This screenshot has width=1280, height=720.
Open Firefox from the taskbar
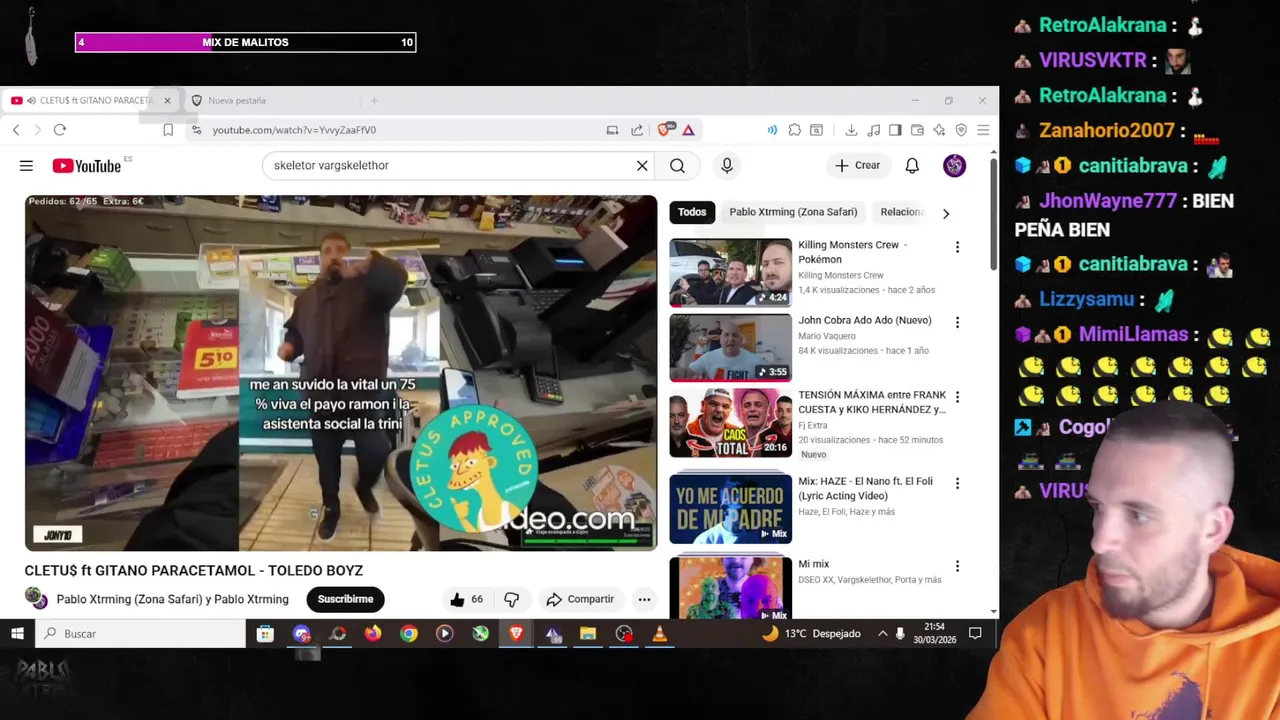[373, 633]
